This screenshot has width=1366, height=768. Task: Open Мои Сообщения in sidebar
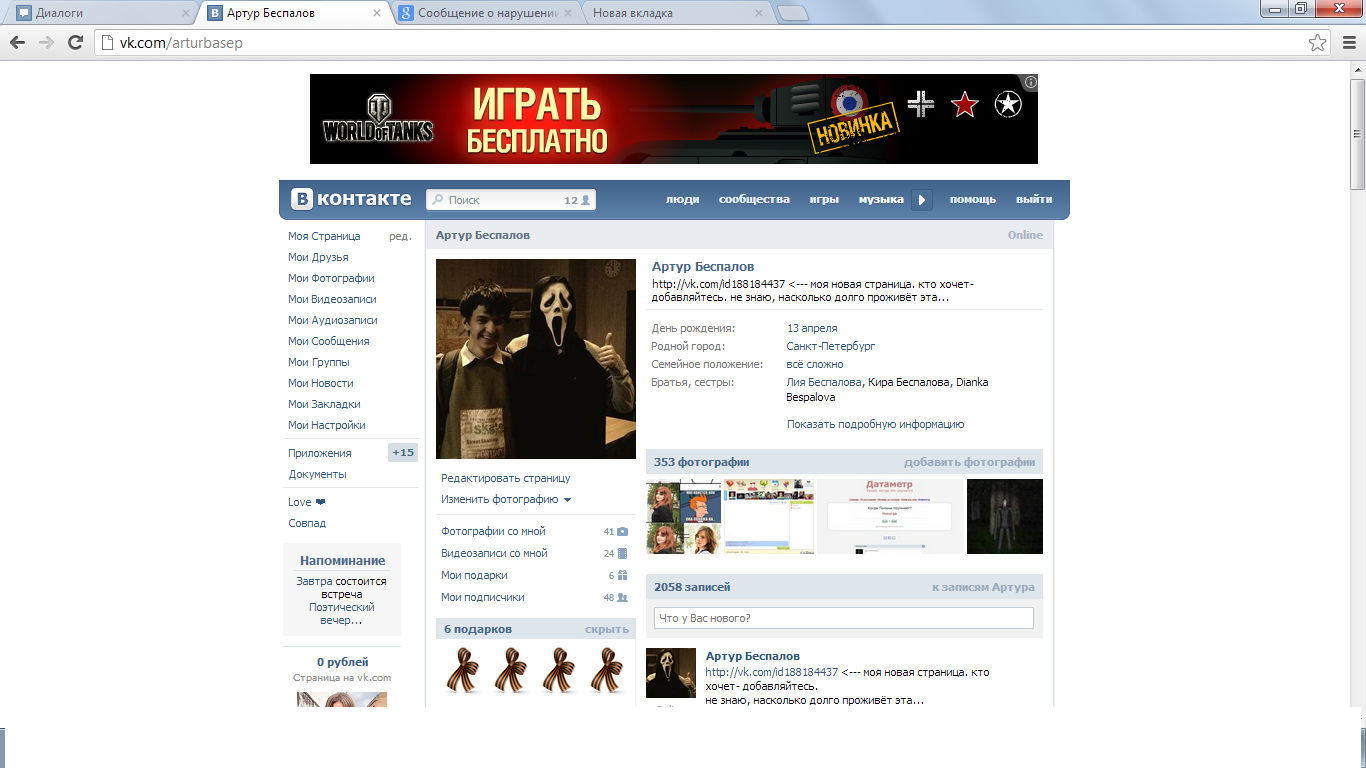329,341
